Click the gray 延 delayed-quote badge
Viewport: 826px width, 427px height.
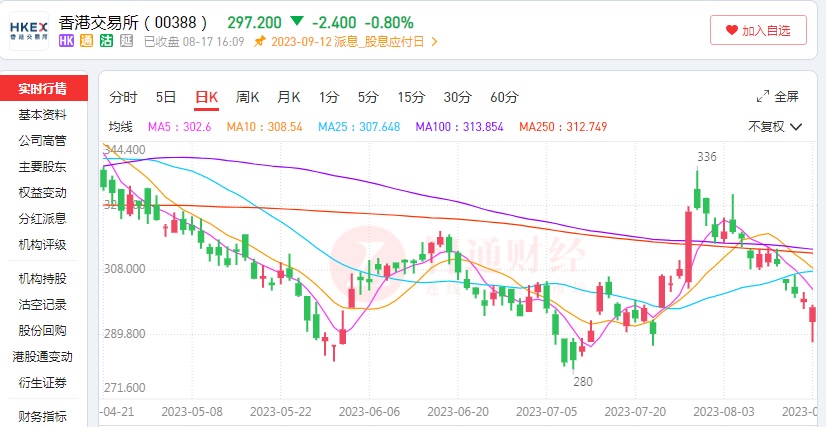pyautogui.click(x=126, y=42)
